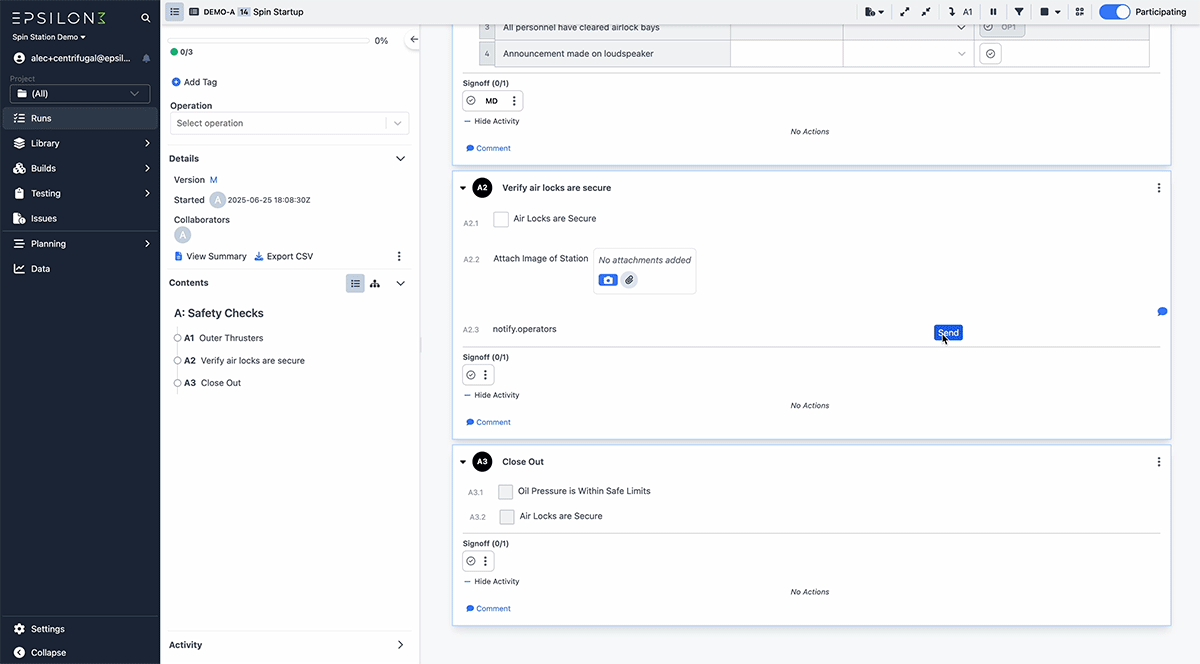The width and height of the screenshot is (1200, 664).
Task: Click check circle in row 4 Announcement
Action: (x=990, y=54)
